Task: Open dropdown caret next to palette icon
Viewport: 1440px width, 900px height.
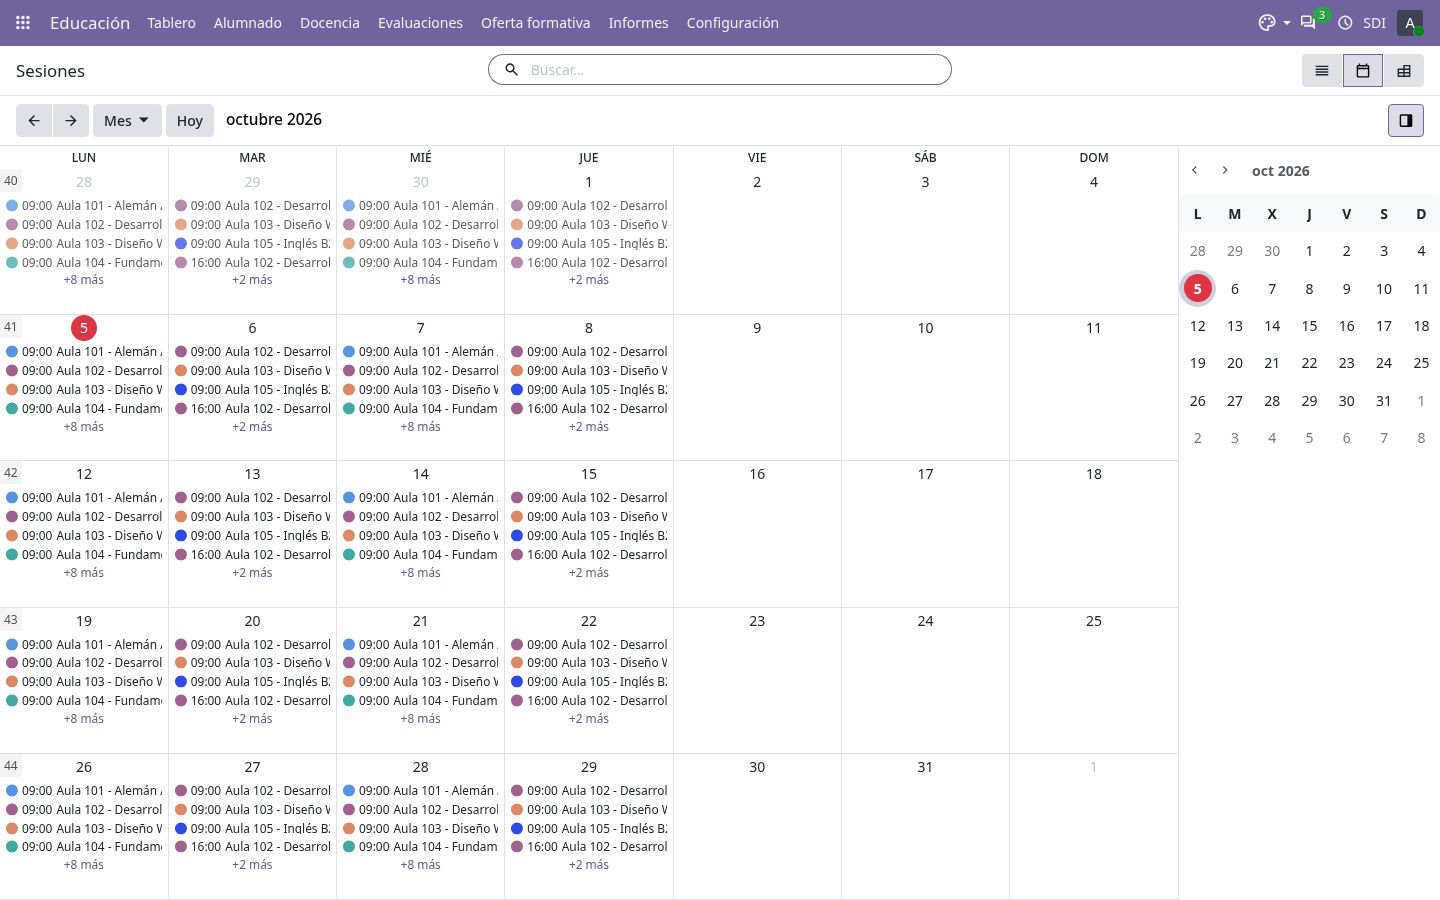Action: click(x=1287, y=22)
